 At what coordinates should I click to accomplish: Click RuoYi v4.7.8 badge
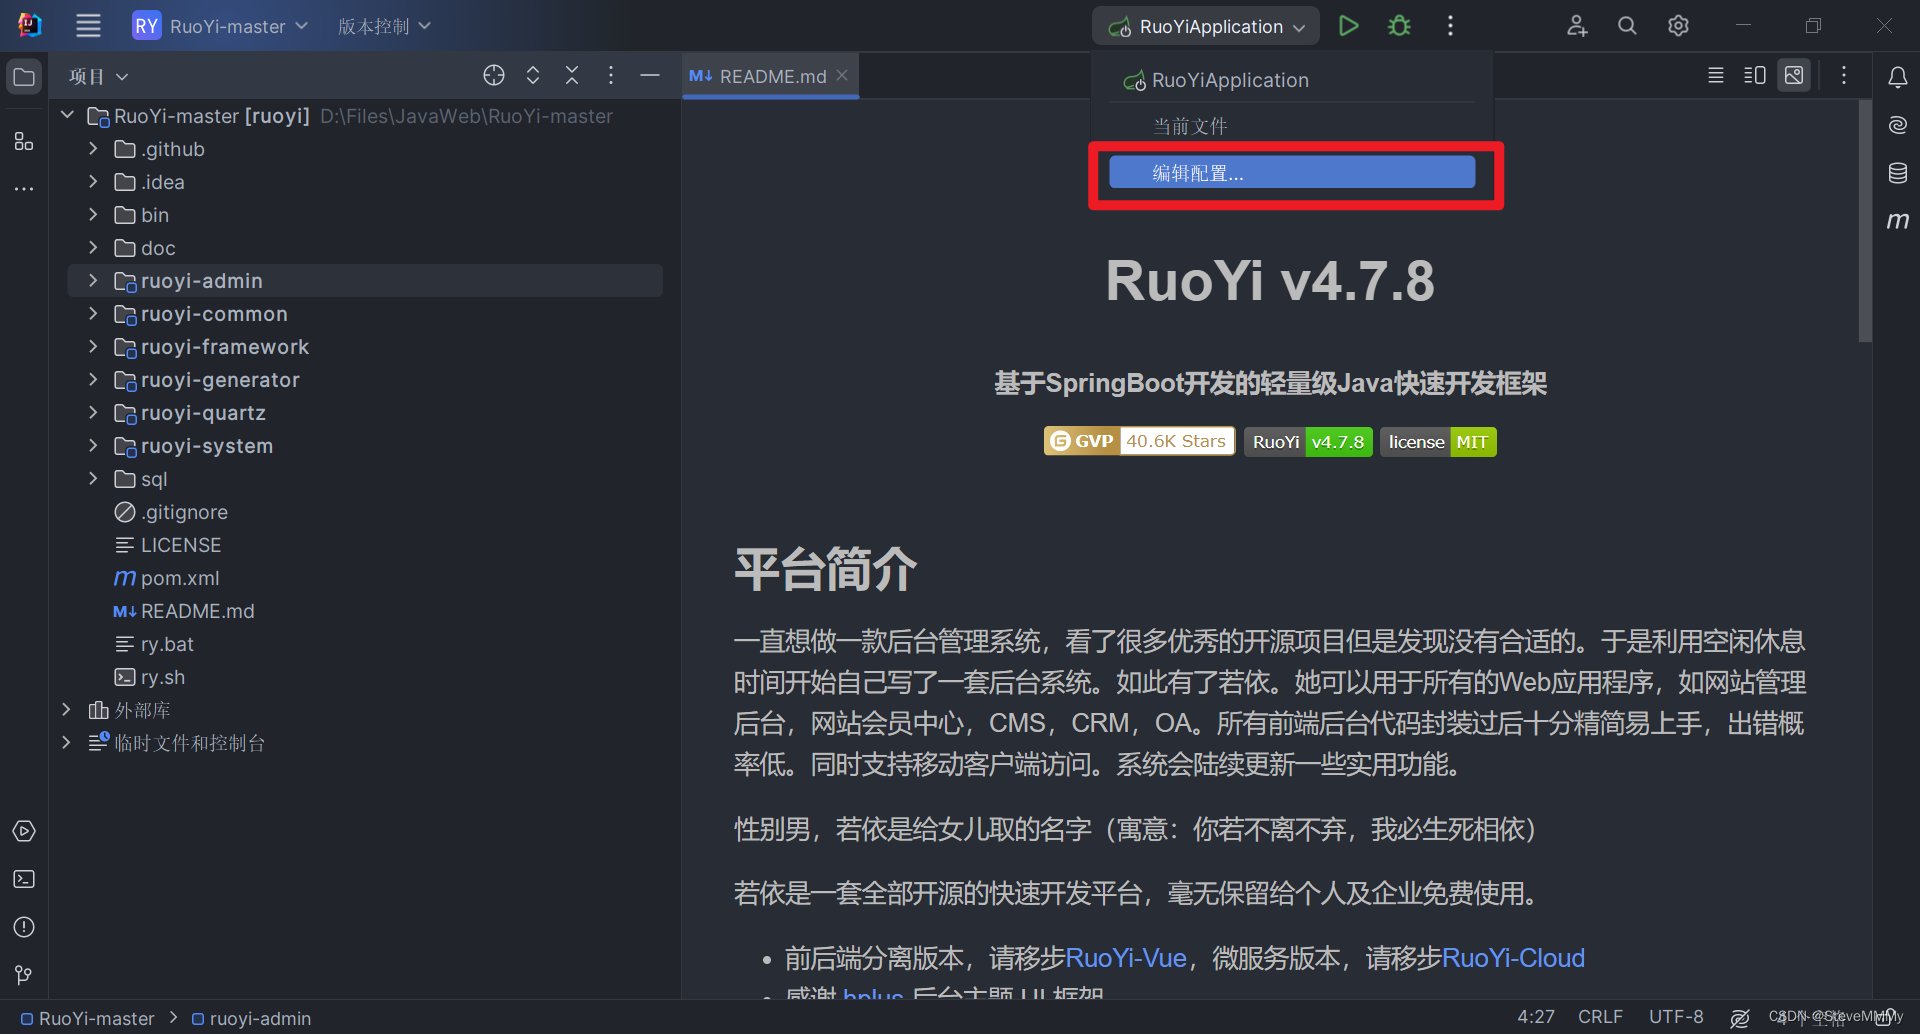1308,441
